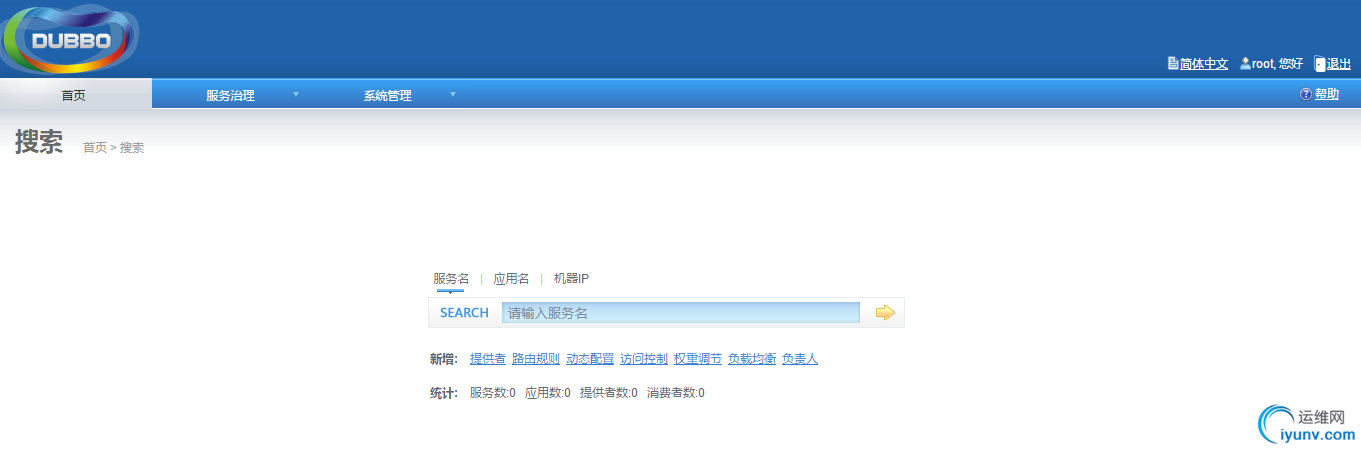Focus the 请输入服务名 search field
1361x451 pixels.
coord(681,313)
